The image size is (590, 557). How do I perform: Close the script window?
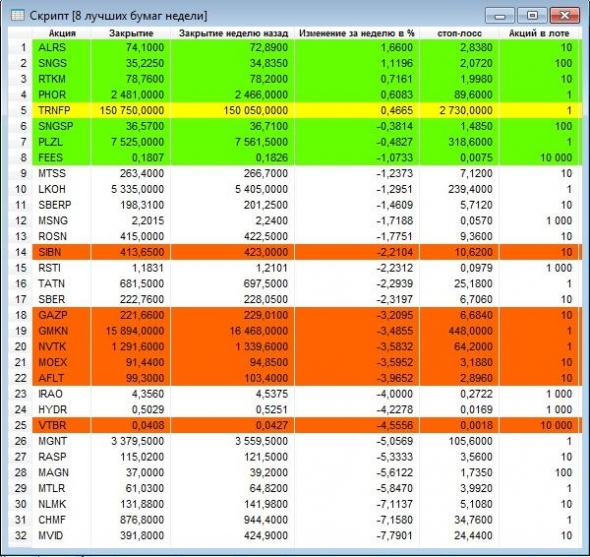click(564, 16)
